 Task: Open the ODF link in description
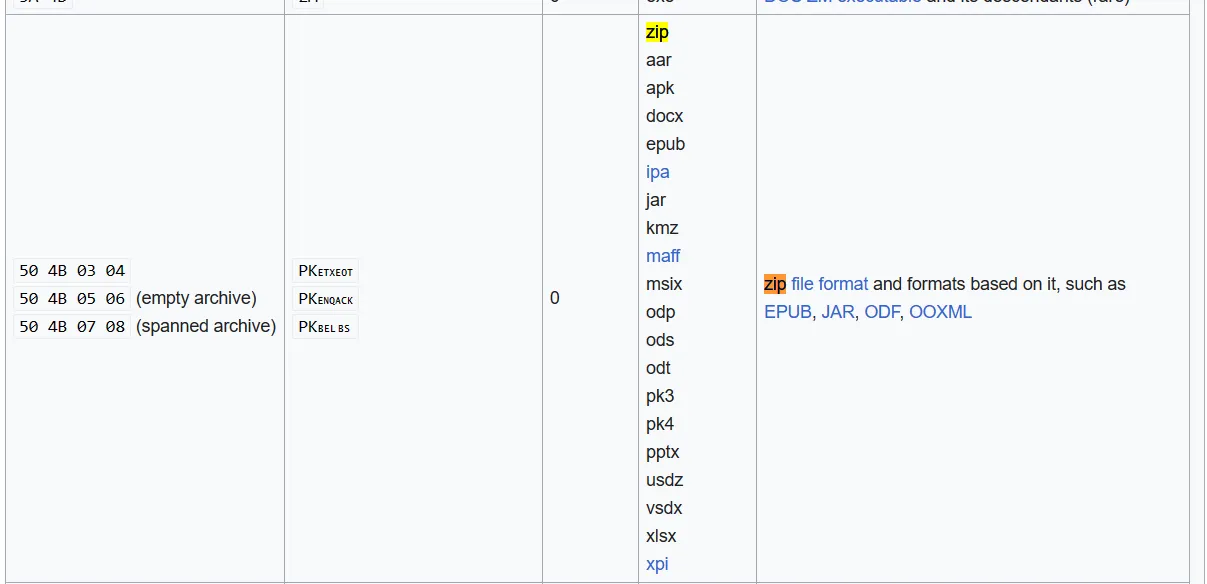coord(882,312)
